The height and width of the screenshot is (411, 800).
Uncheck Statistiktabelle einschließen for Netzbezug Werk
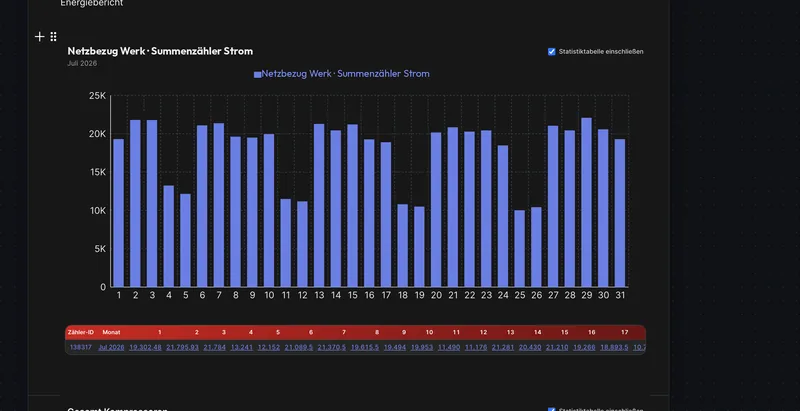click(552, 52)
